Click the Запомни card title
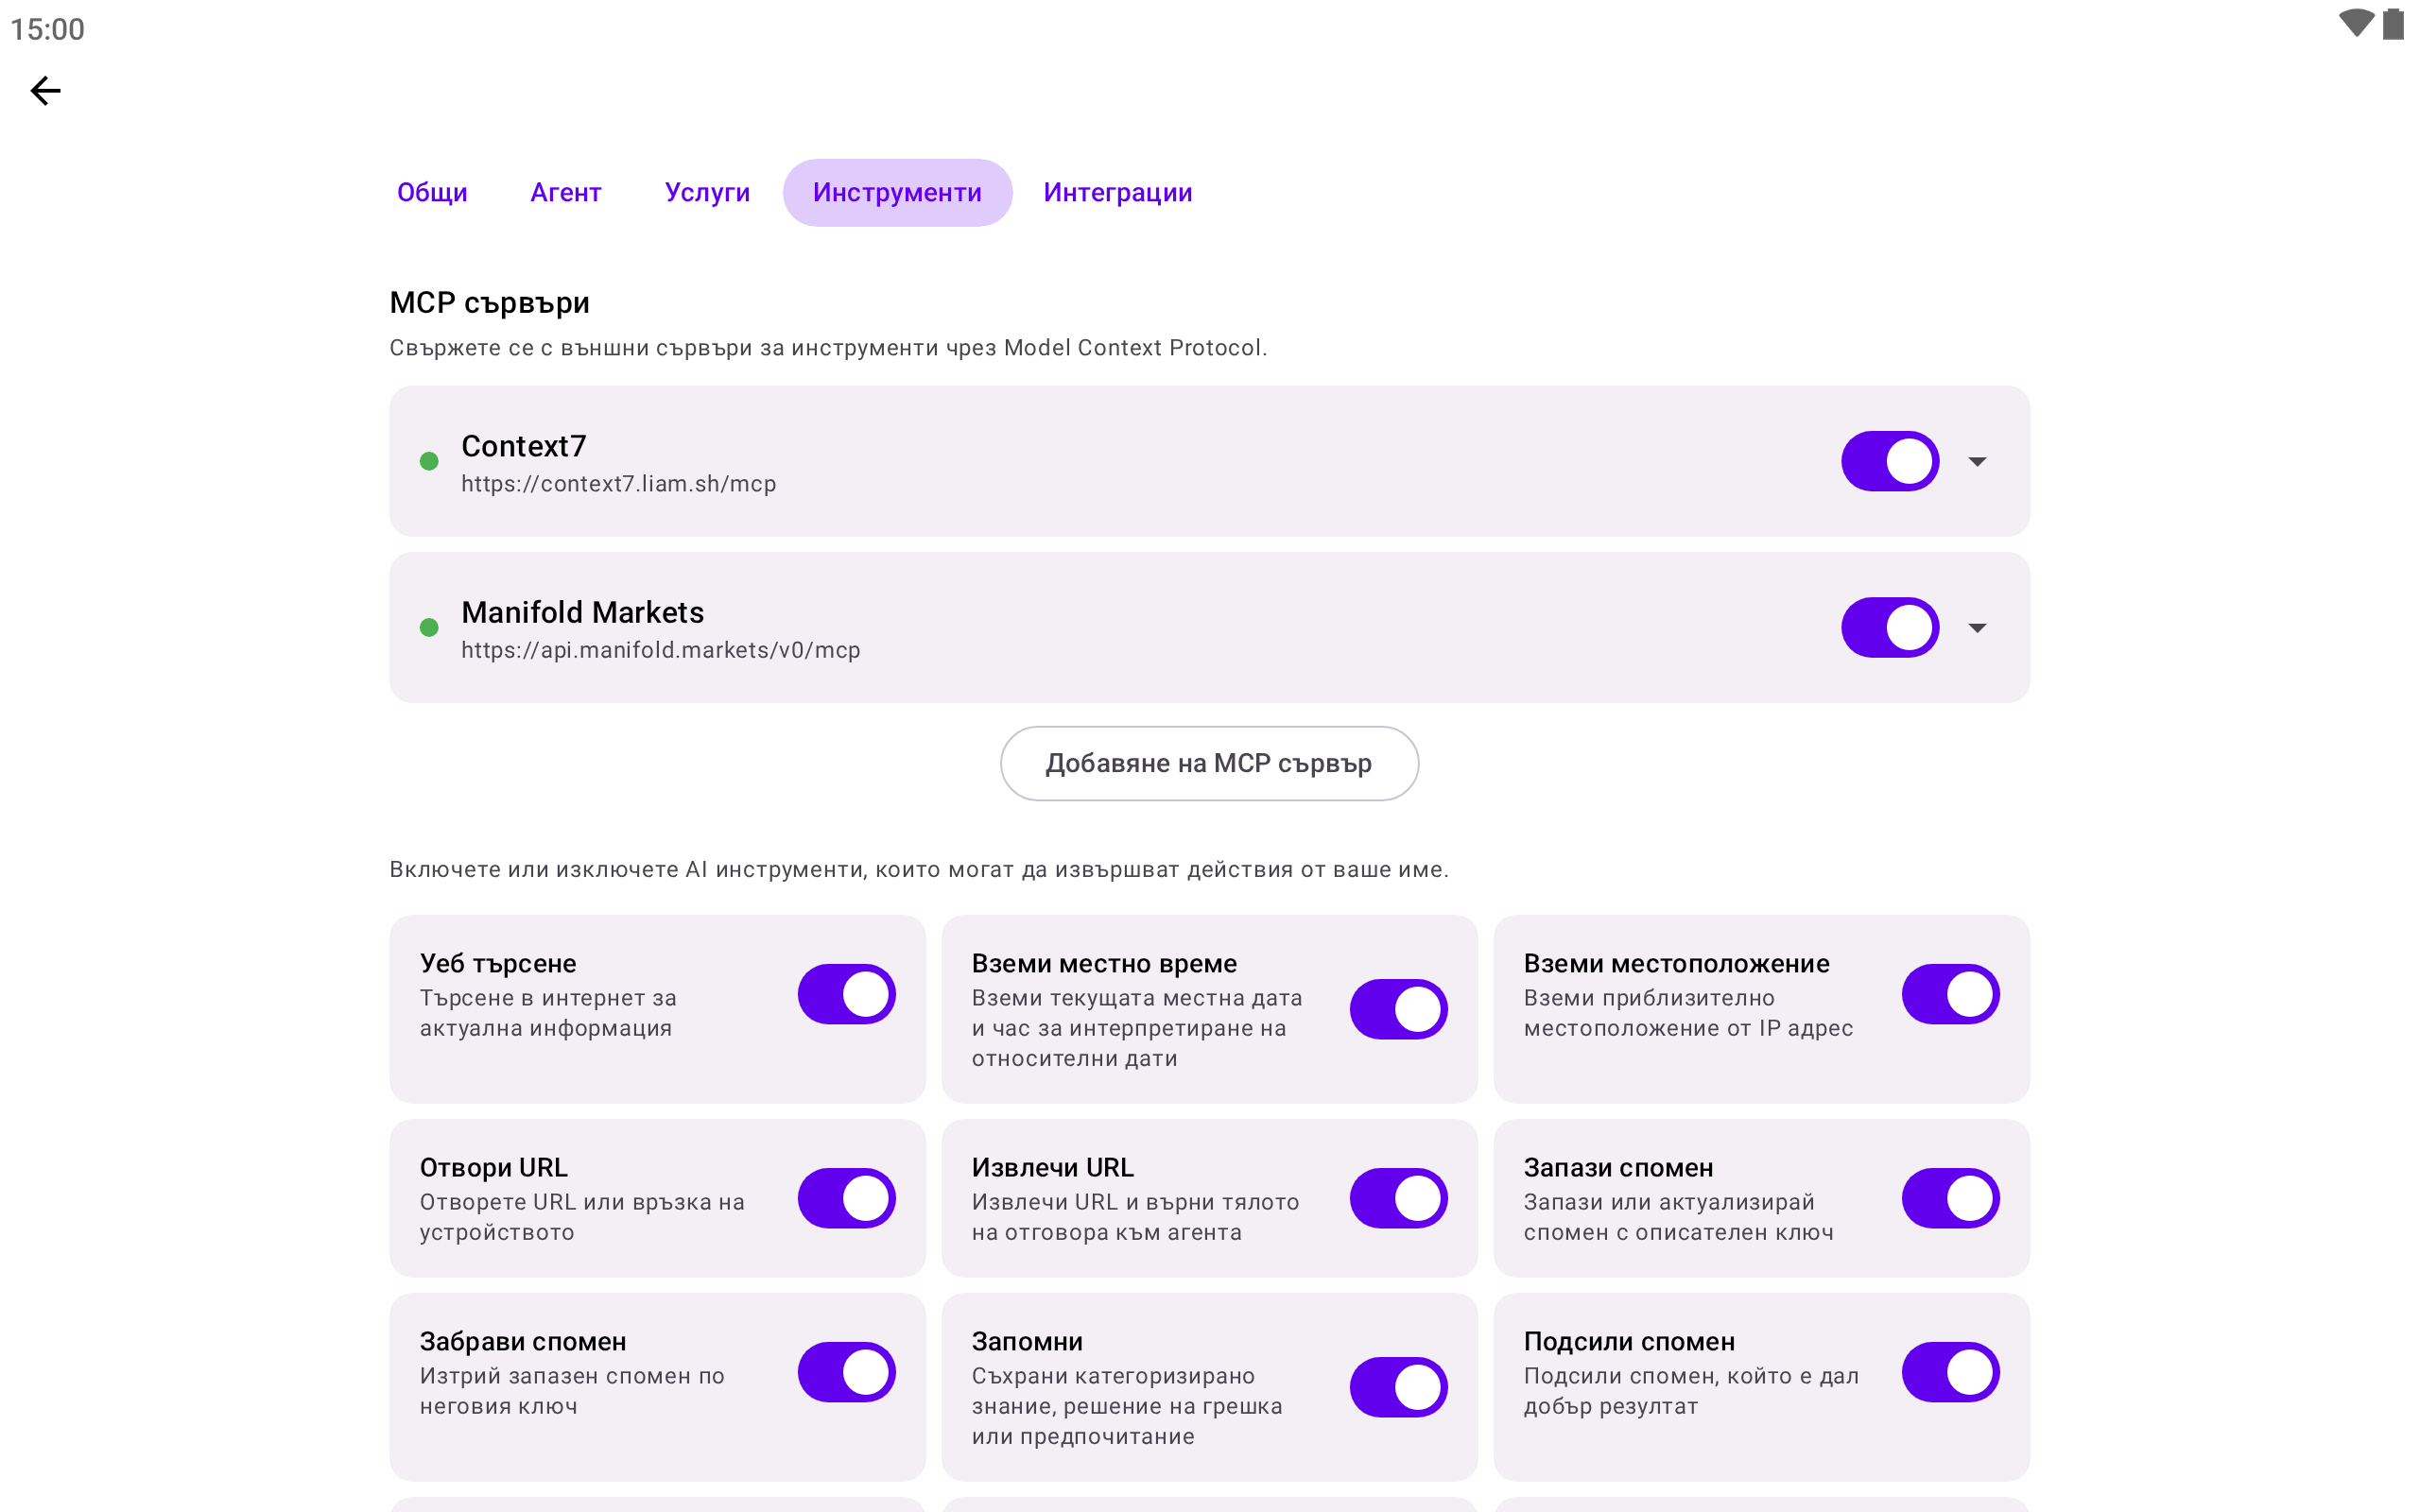Image resolution: width=2420 pixels, height=1512 pixels. [x=1027, y=1342]
